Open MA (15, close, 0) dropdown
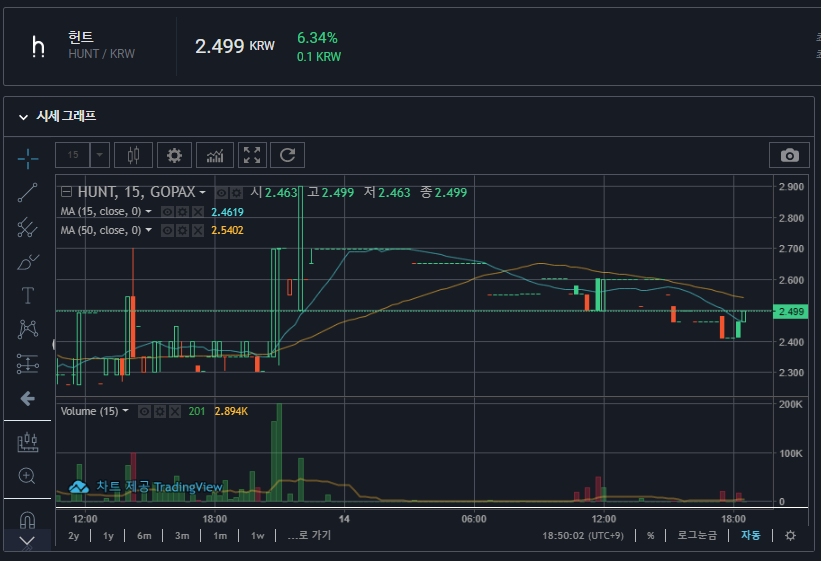The height and width of the screenshot is (561, 821). point(149,211)
